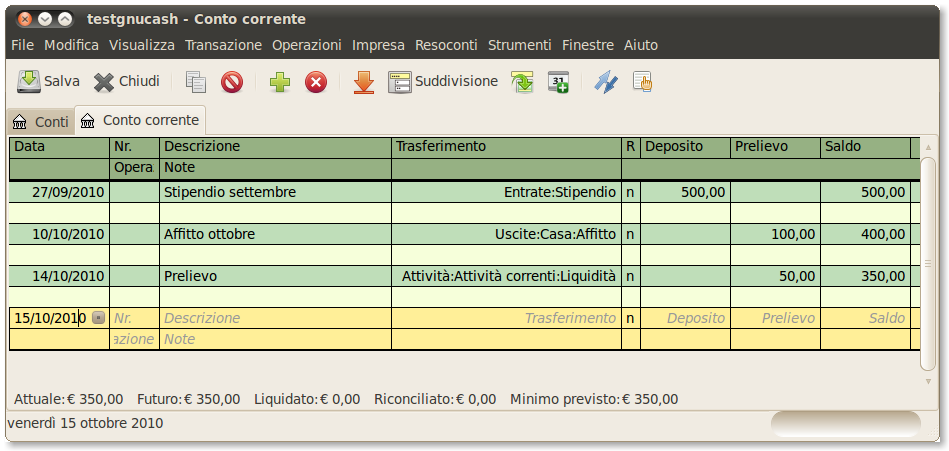Click the green jump-to-account arrow icon
Screen dimensions: 949x451
[522, 82]
